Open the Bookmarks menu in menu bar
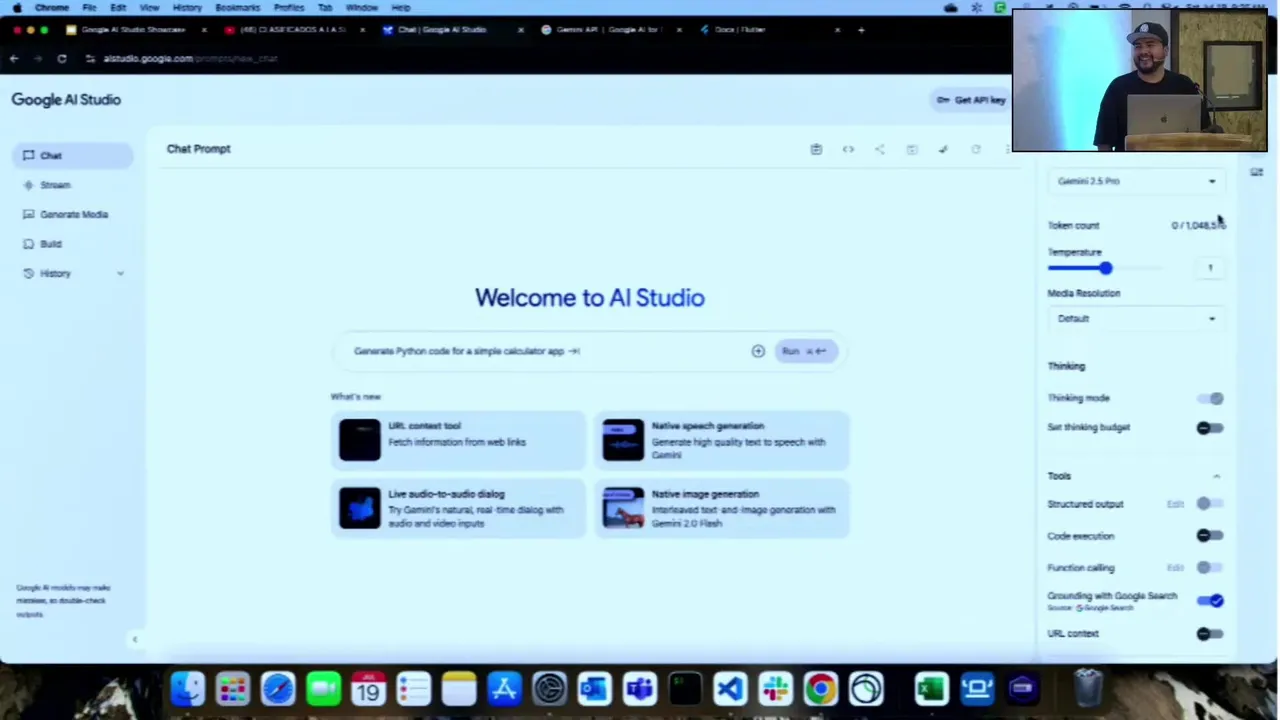1280x720 pixels. tap(237, 7)
